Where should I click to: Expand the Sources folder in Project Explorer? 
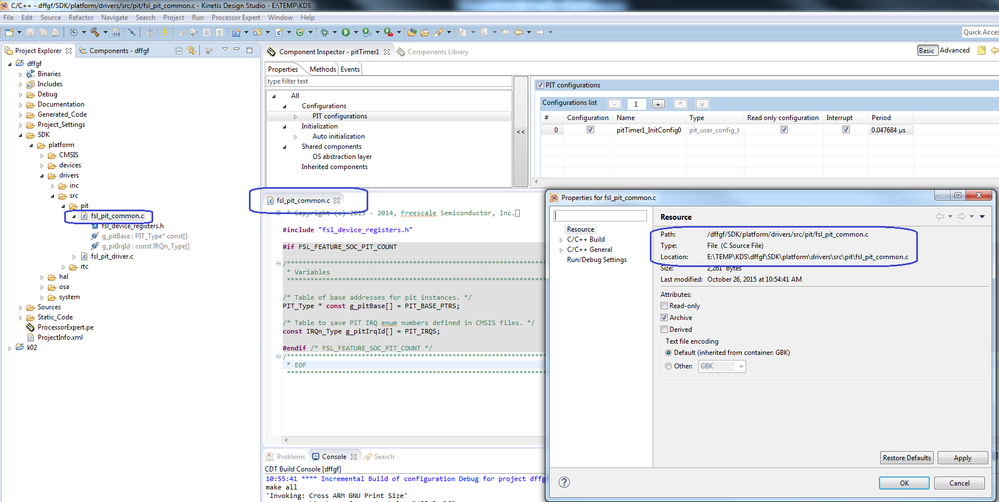(20, 307)
